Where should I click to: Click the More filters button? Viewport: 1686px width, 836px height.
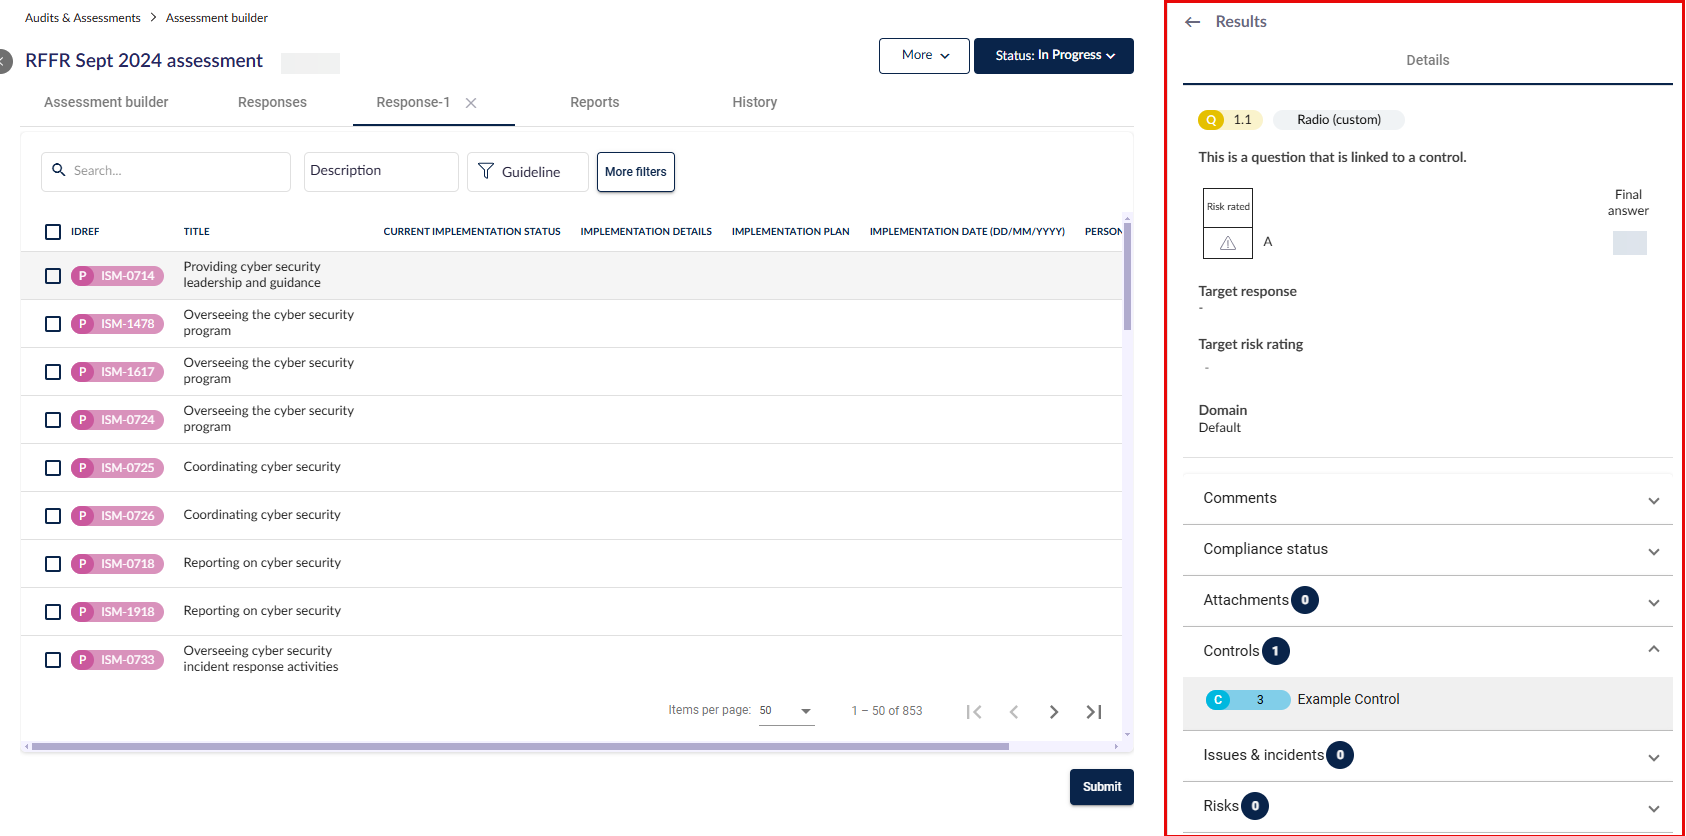[635, 172]
